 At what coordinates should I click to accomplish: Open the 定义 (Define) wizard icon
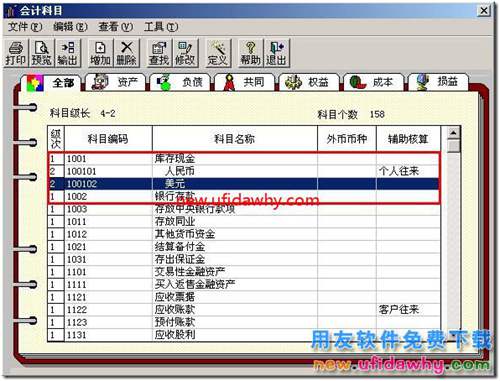pos(218,53)
